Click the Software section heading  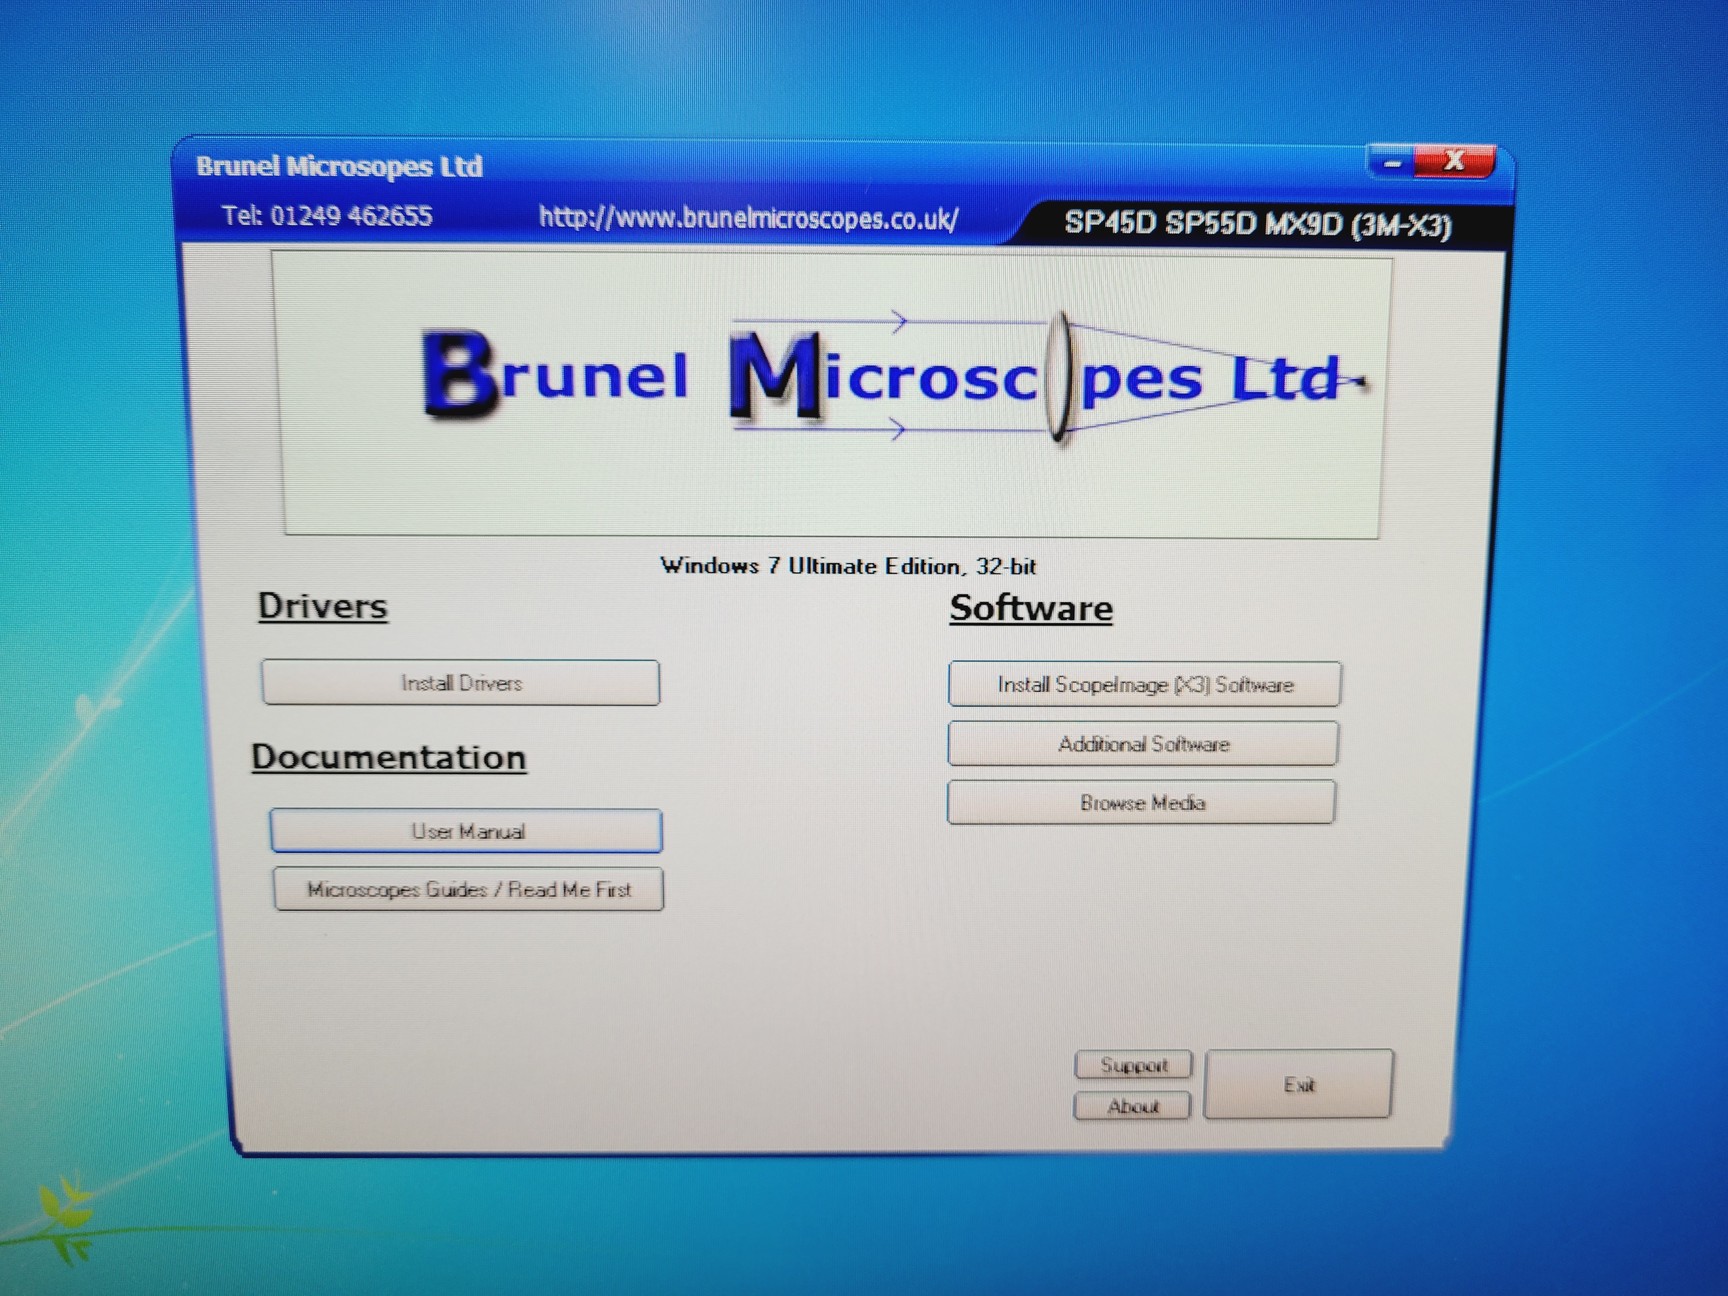pos(1030,608)
